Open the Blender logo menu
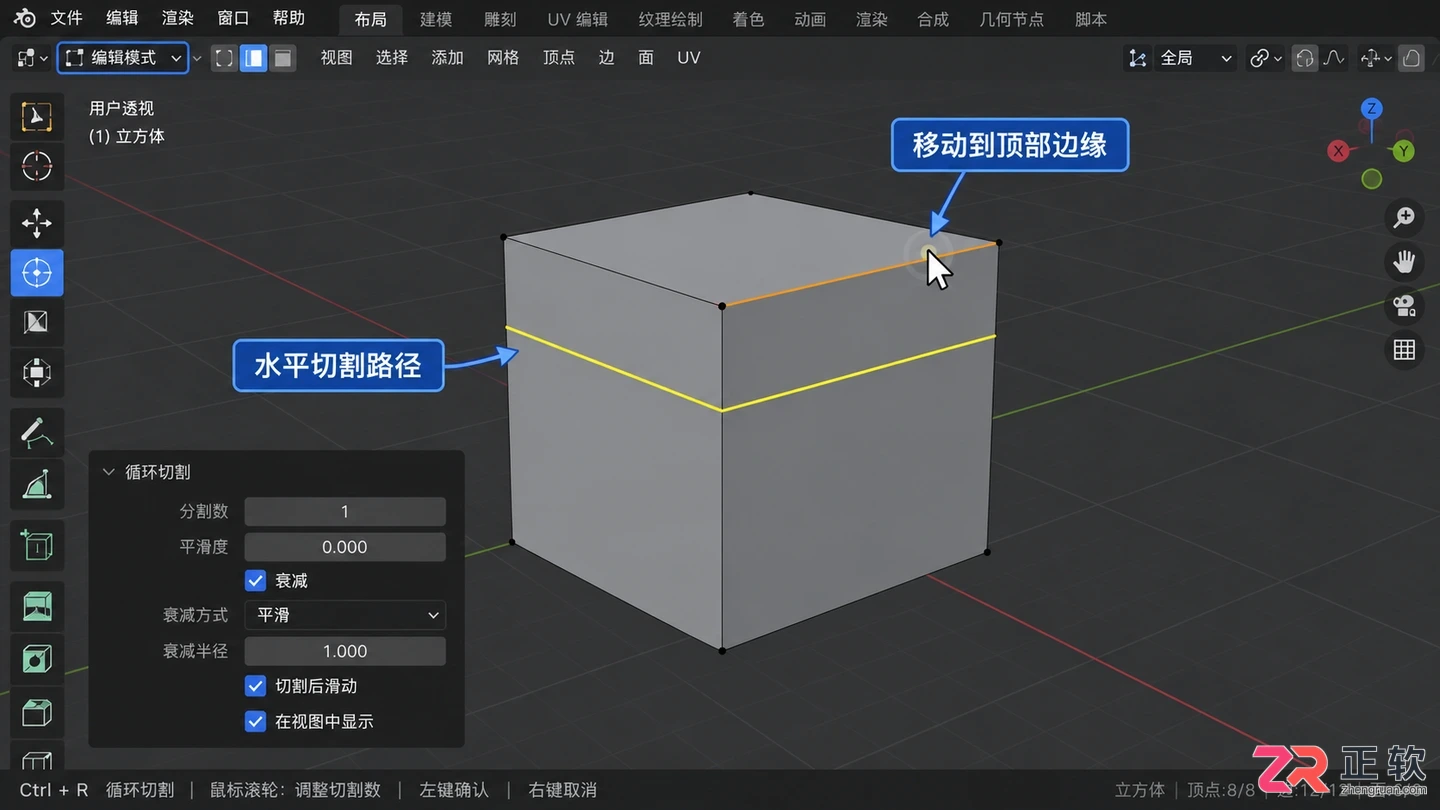1440x810 pixels. click(25, 19)
